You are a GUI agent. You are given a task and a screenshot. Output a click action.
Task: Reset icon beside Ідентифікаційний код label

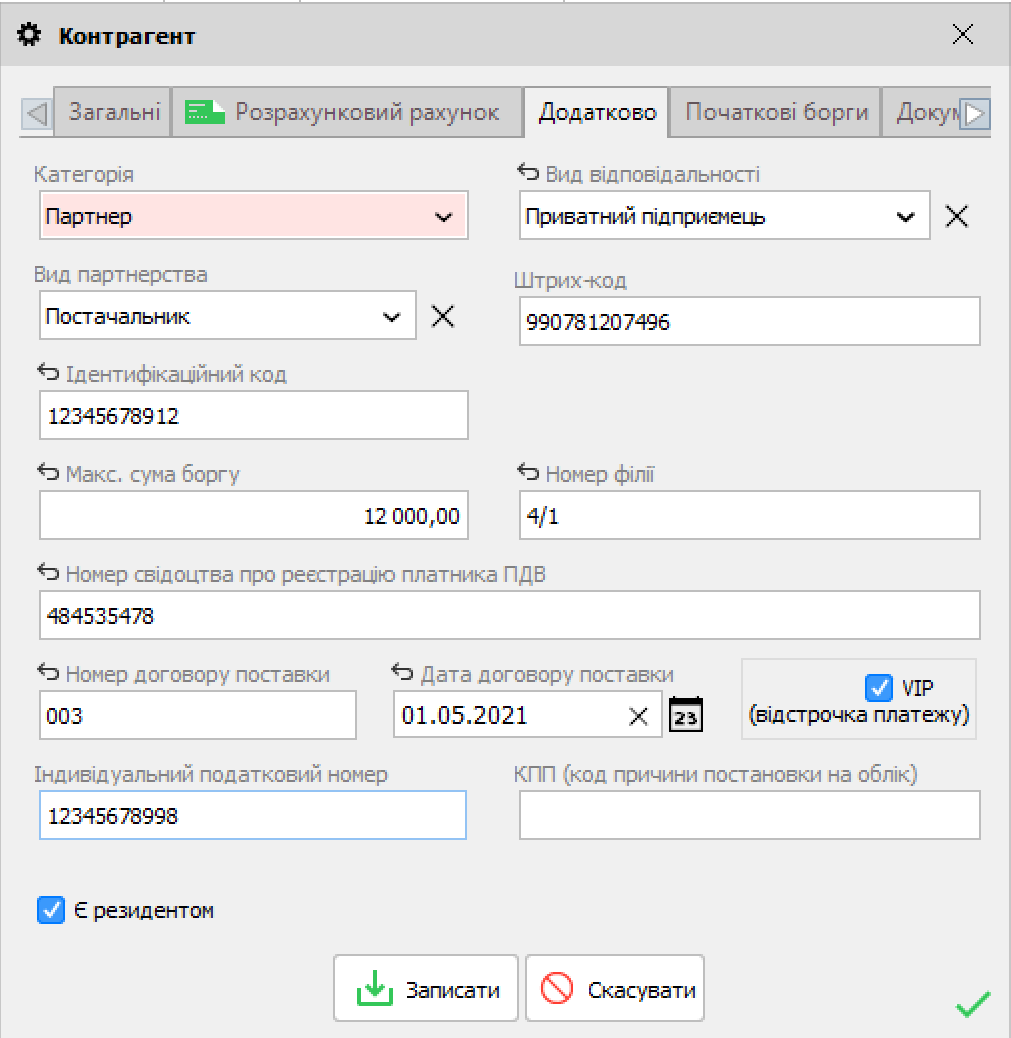click(48, 374)
